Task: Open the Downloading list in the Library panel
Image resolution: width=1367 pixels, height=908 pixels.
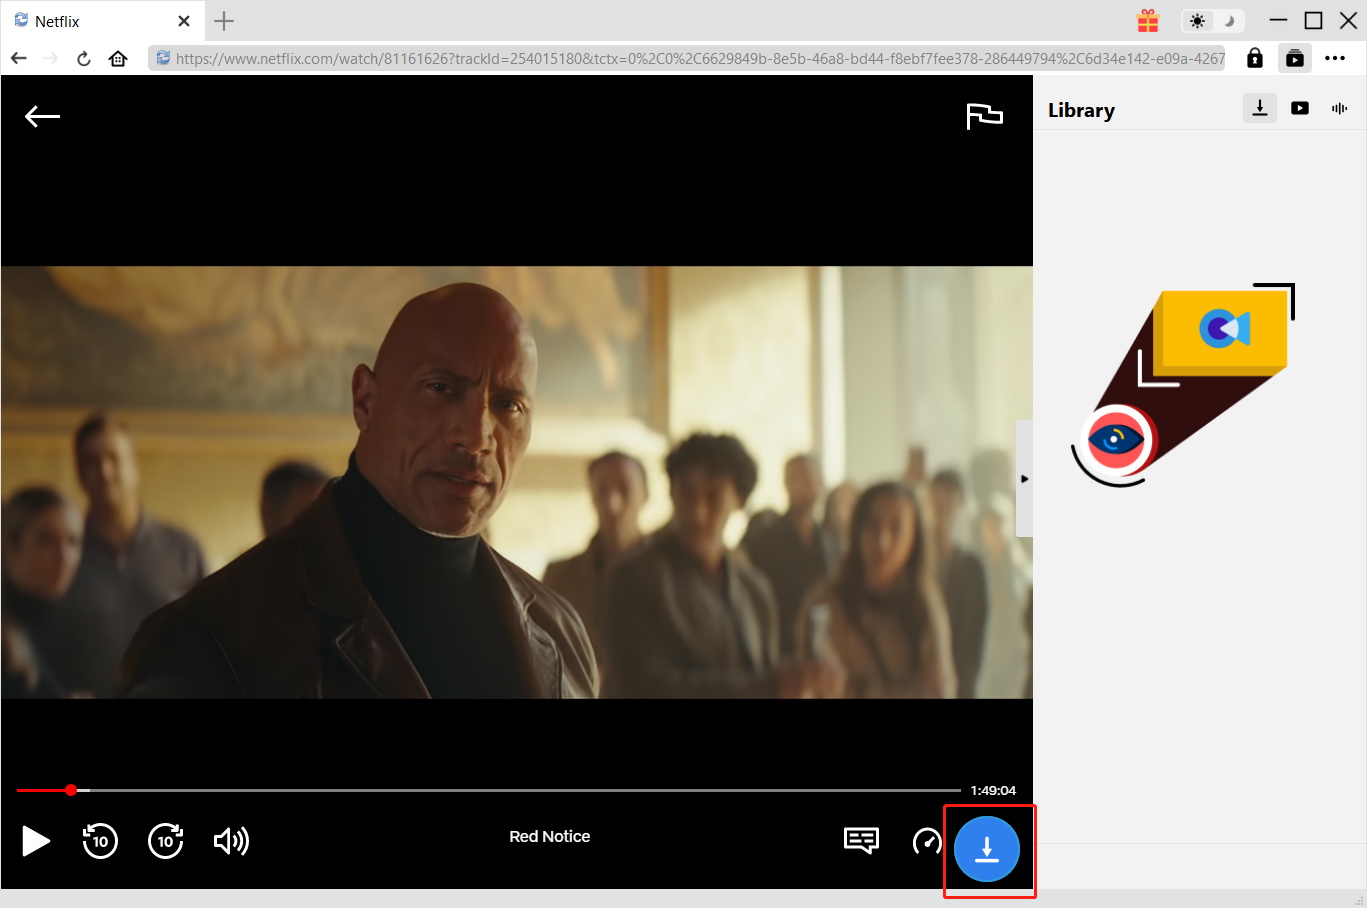Action: pyautogui.click(x=1259, y=108)
